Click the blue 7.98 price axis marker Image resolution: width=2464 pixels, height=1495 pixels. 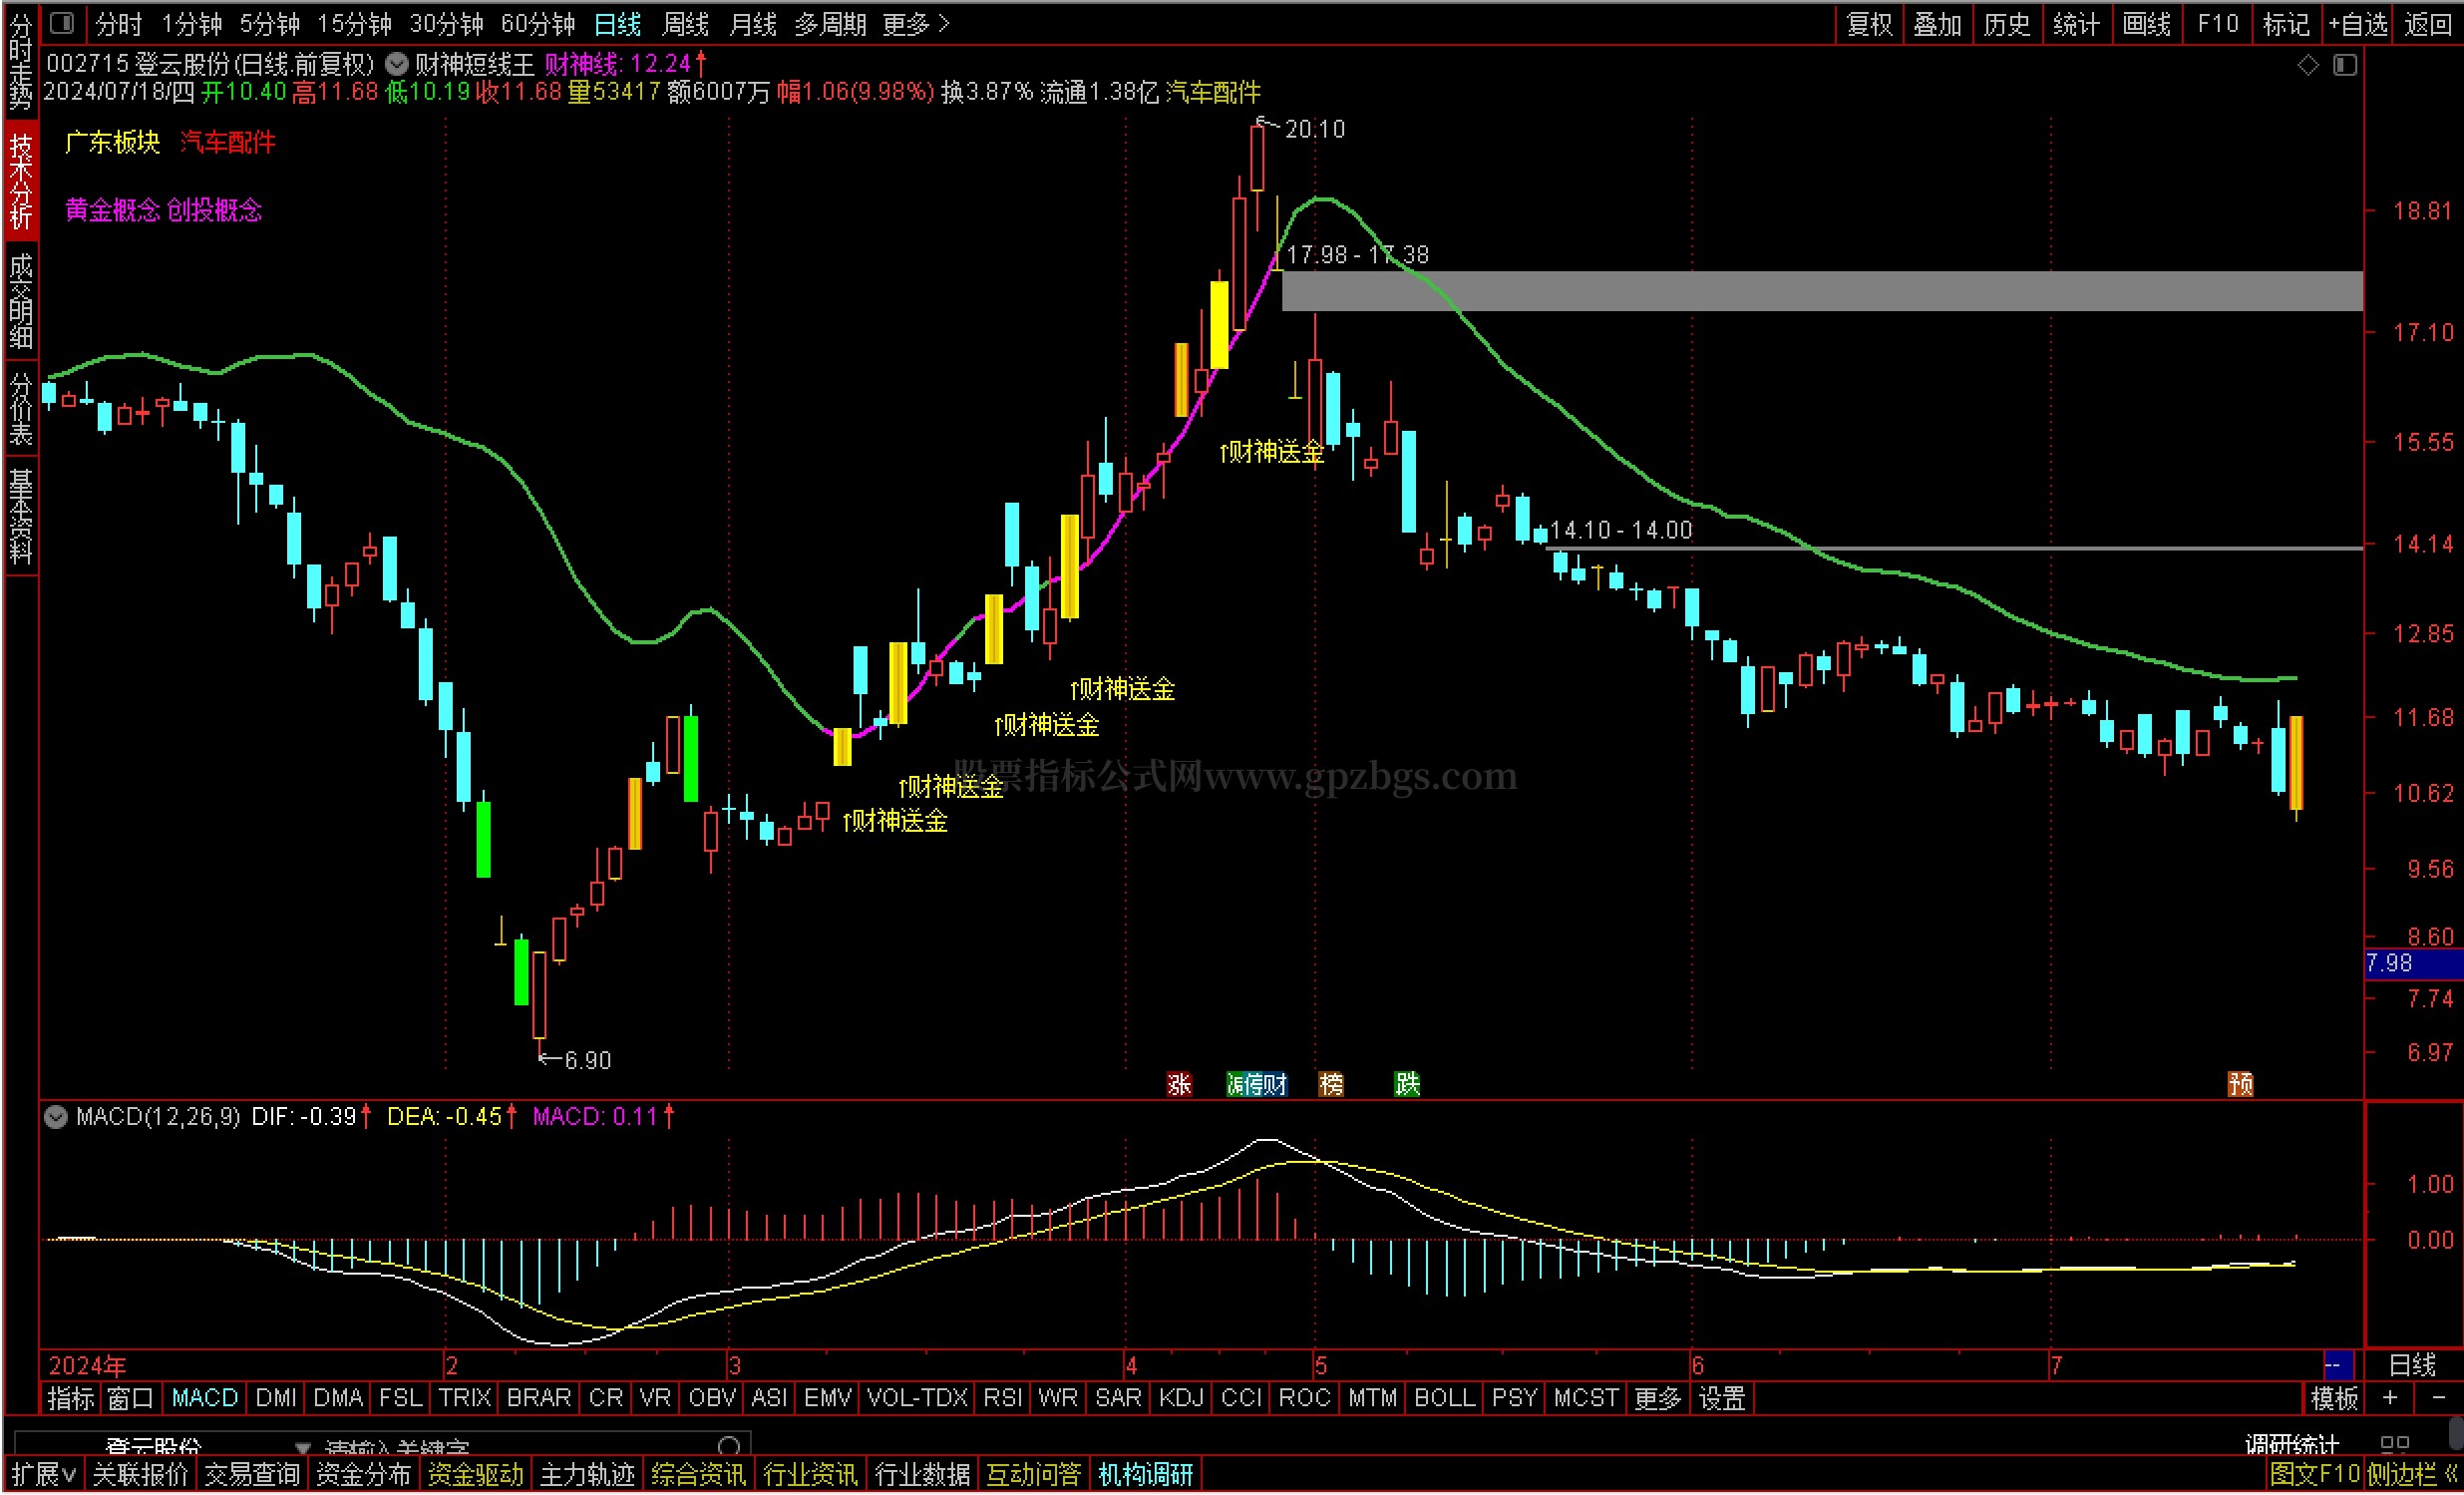(x=2412, y=964)
